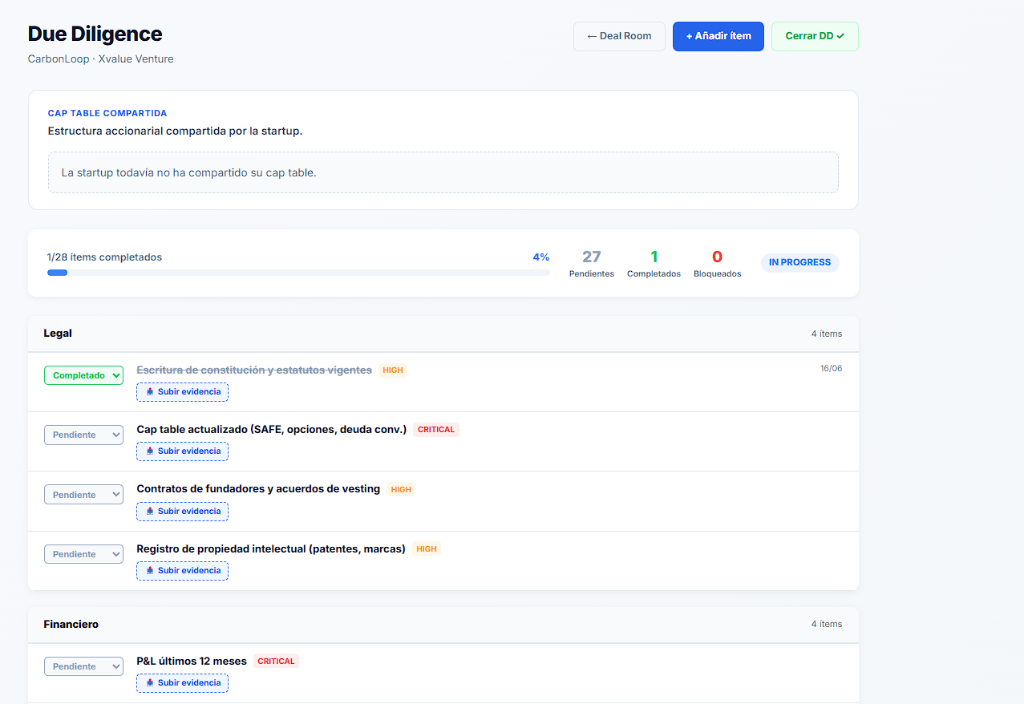Click the Legal section header
The image size is (1024, 704).
pos(443,334)
